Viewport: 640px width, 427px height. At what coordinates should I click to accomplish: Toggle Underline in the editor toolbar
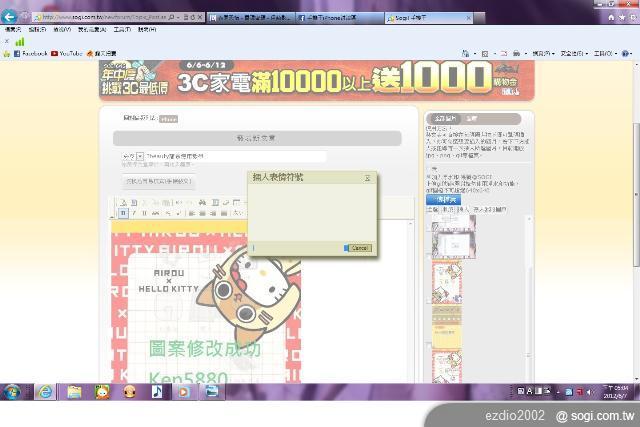click(144, 213)
